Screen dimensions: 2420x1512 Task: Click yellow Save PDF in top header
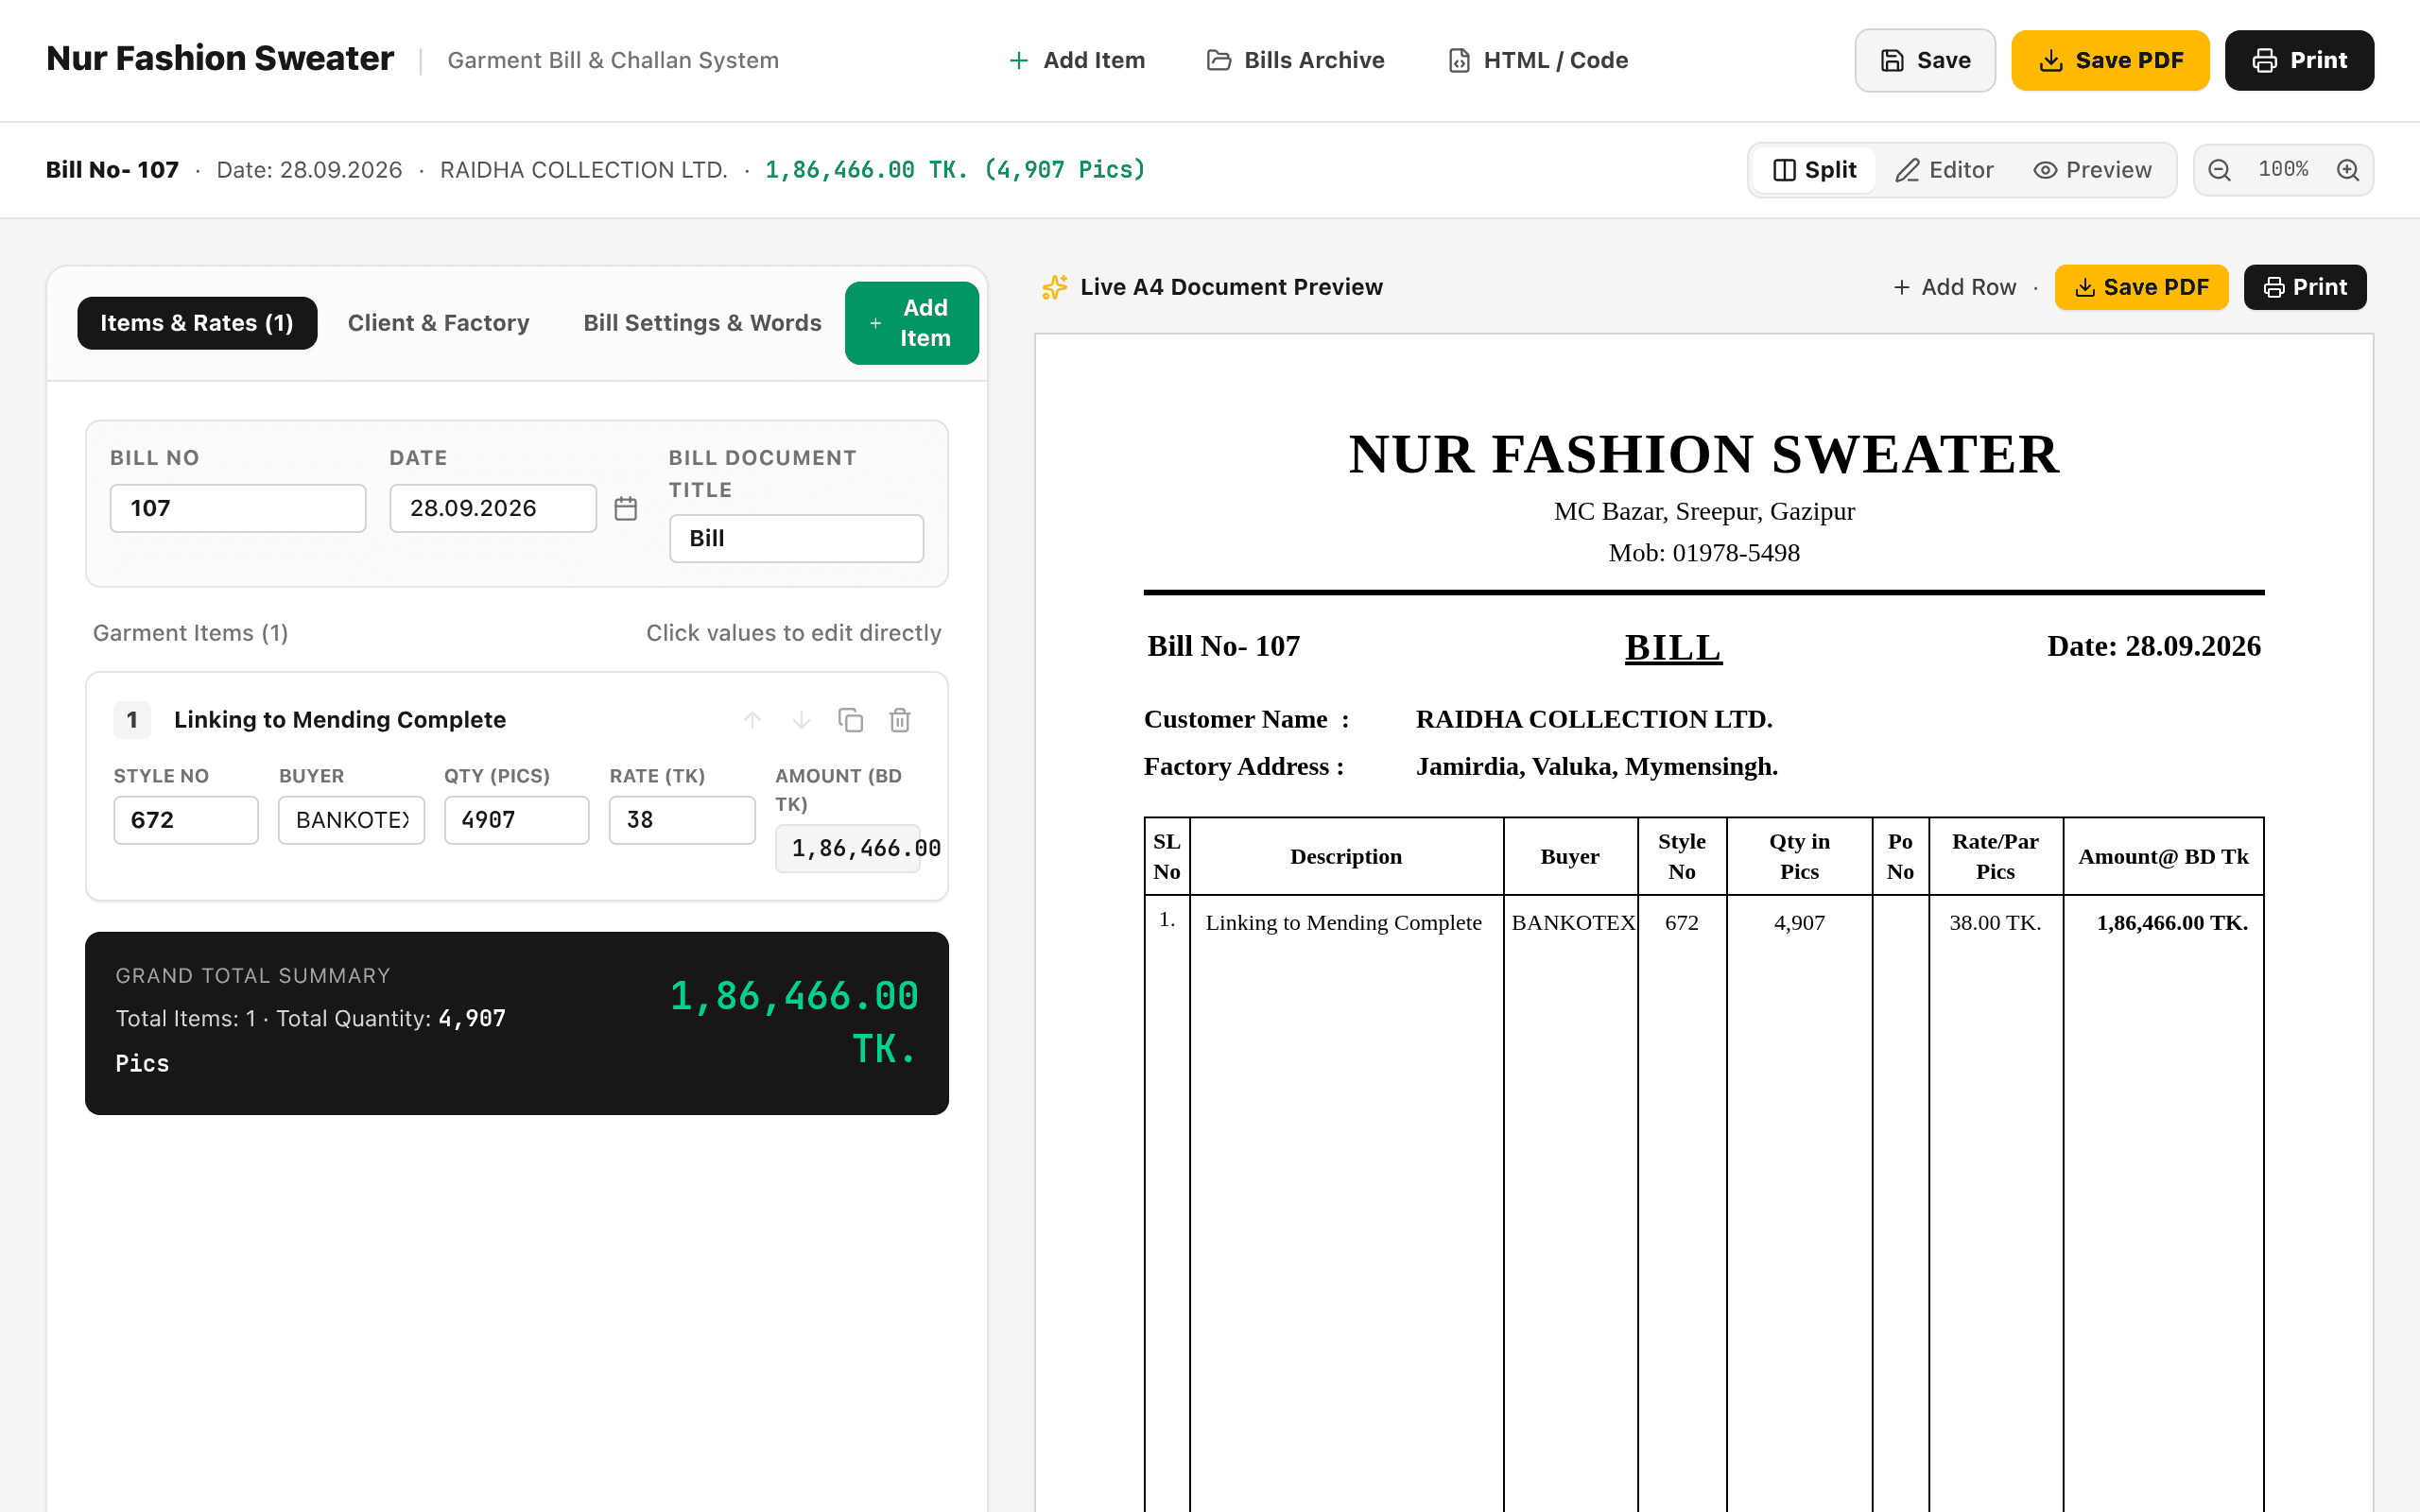click(2110, 60)
